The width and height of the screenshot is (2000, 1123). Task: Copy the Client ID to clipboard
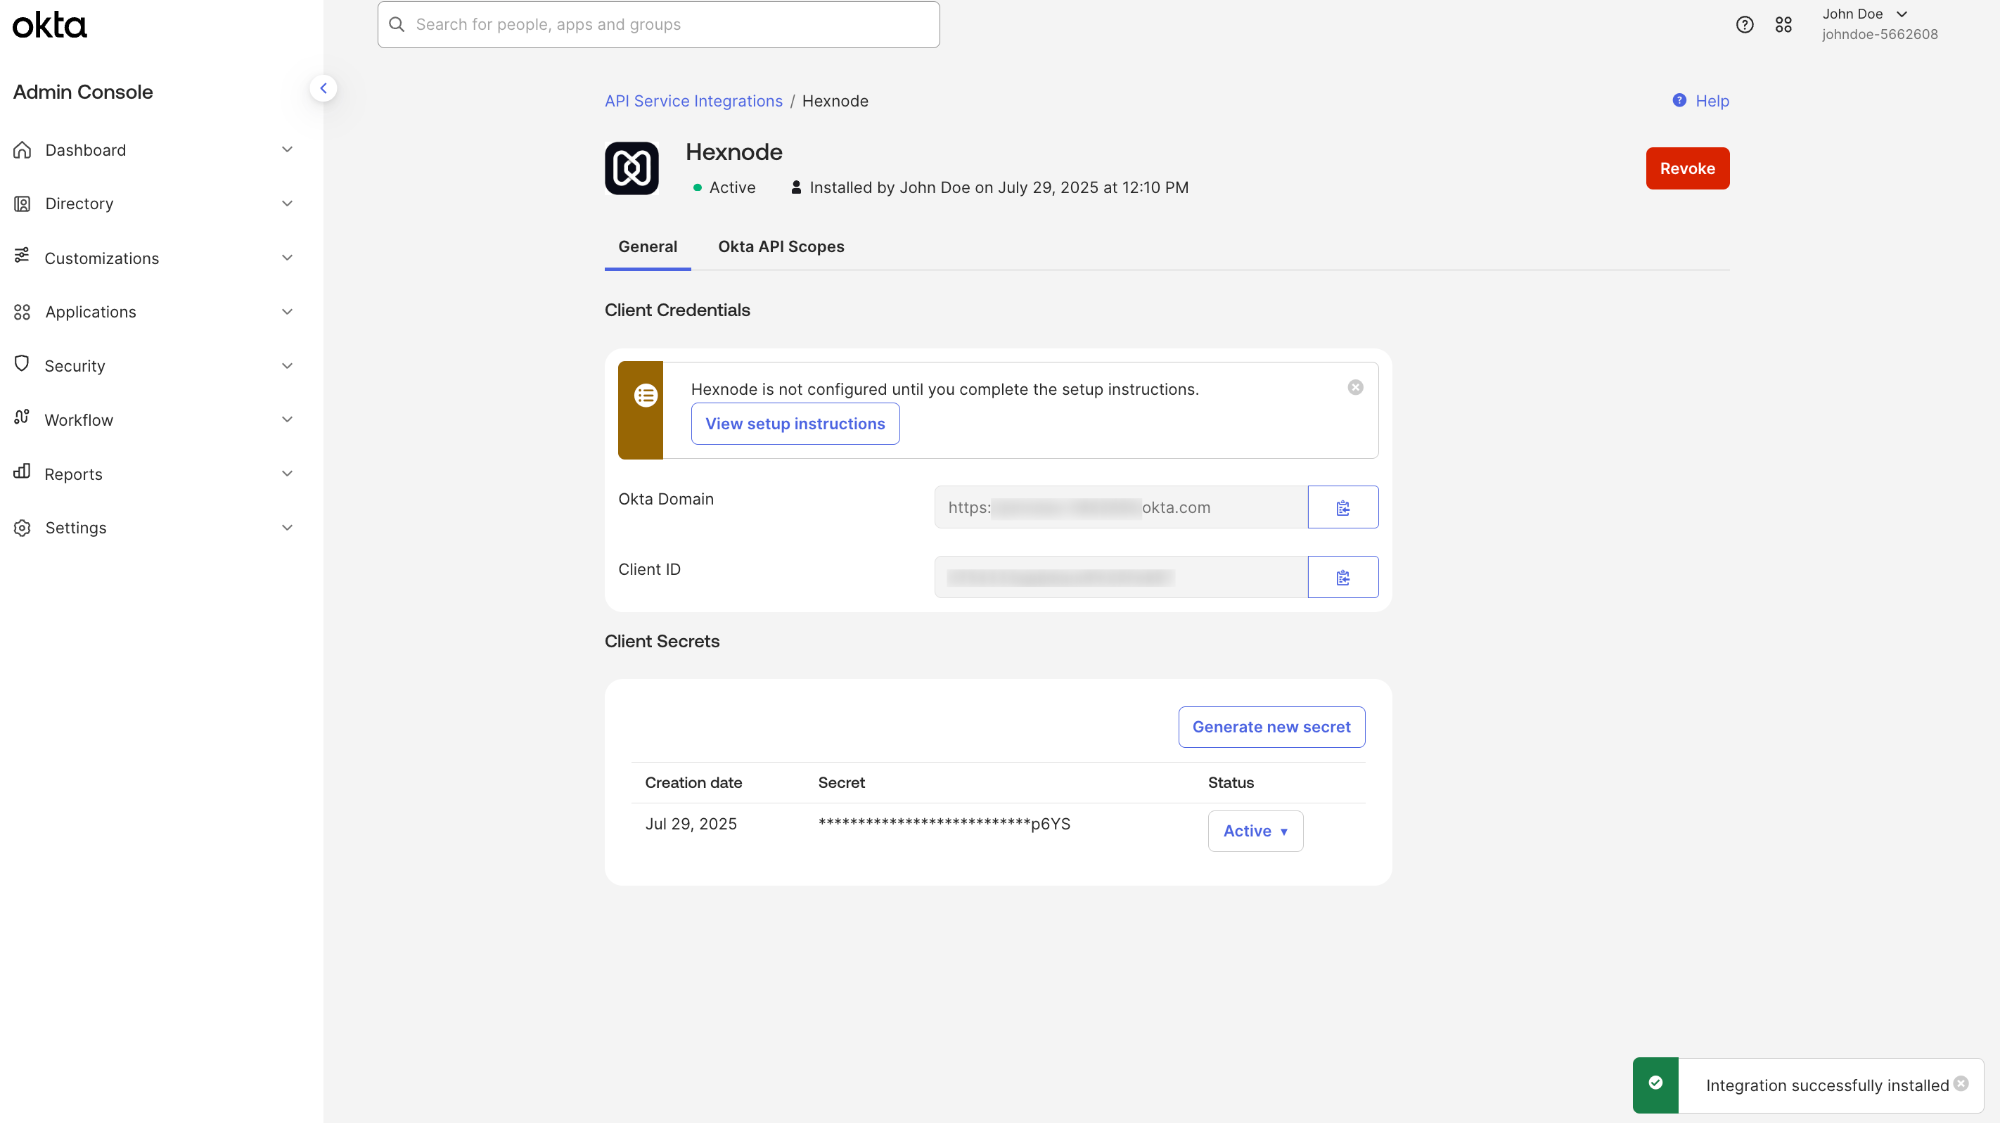1343,577
